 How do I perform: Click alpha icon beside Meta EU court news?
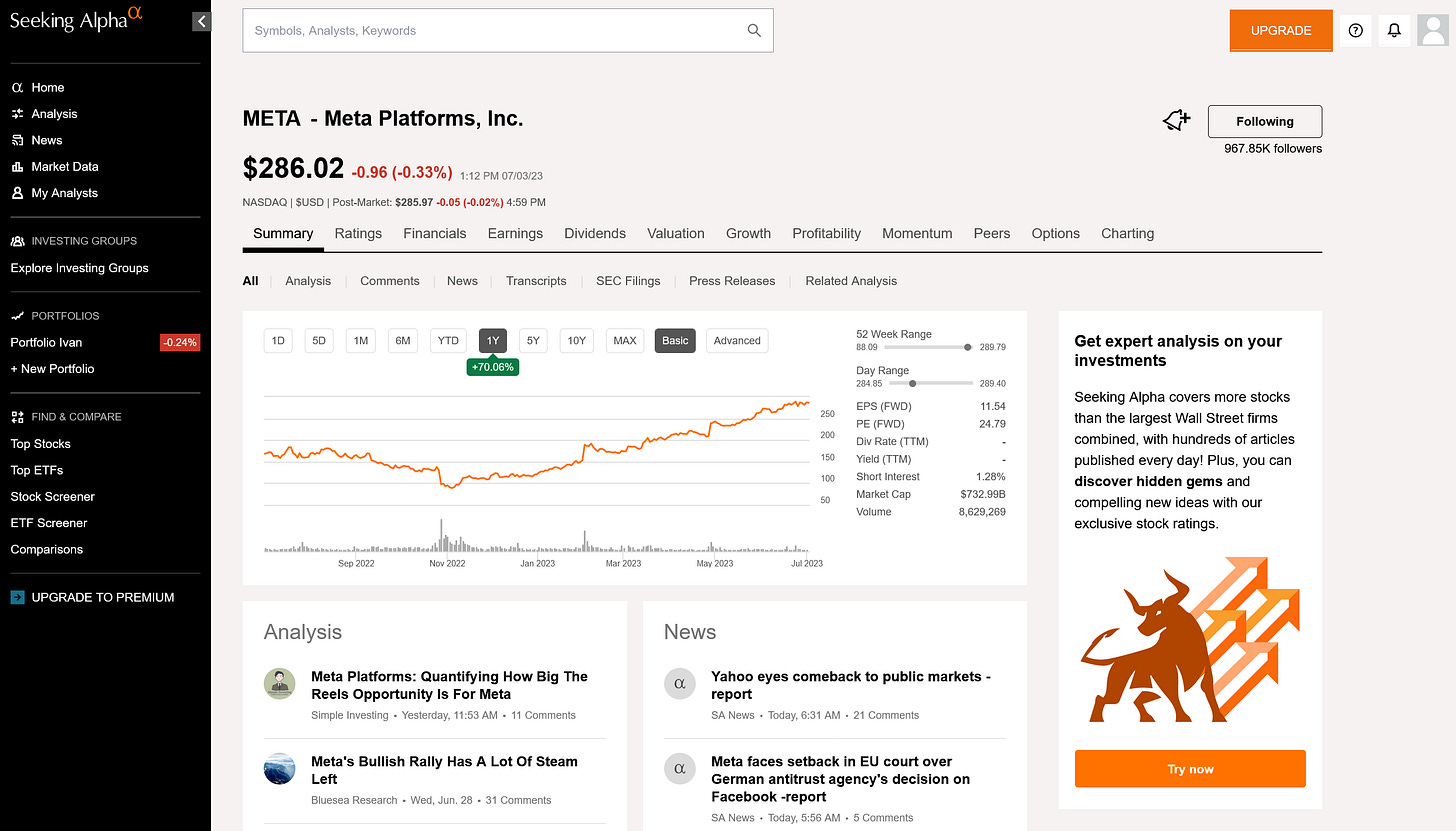click(x=680, y=769)
